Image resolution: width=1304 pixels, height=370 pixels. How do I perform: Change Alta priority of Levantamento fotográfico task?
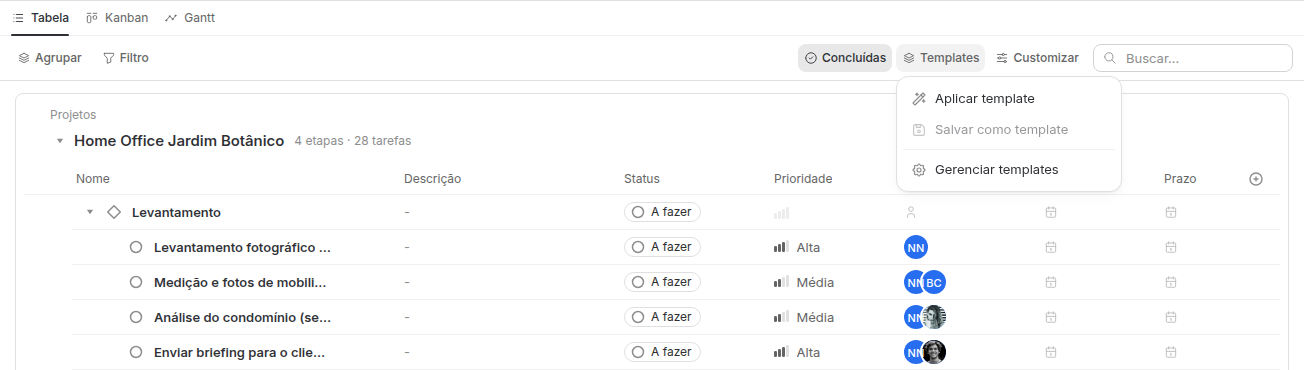coord(797,247)
